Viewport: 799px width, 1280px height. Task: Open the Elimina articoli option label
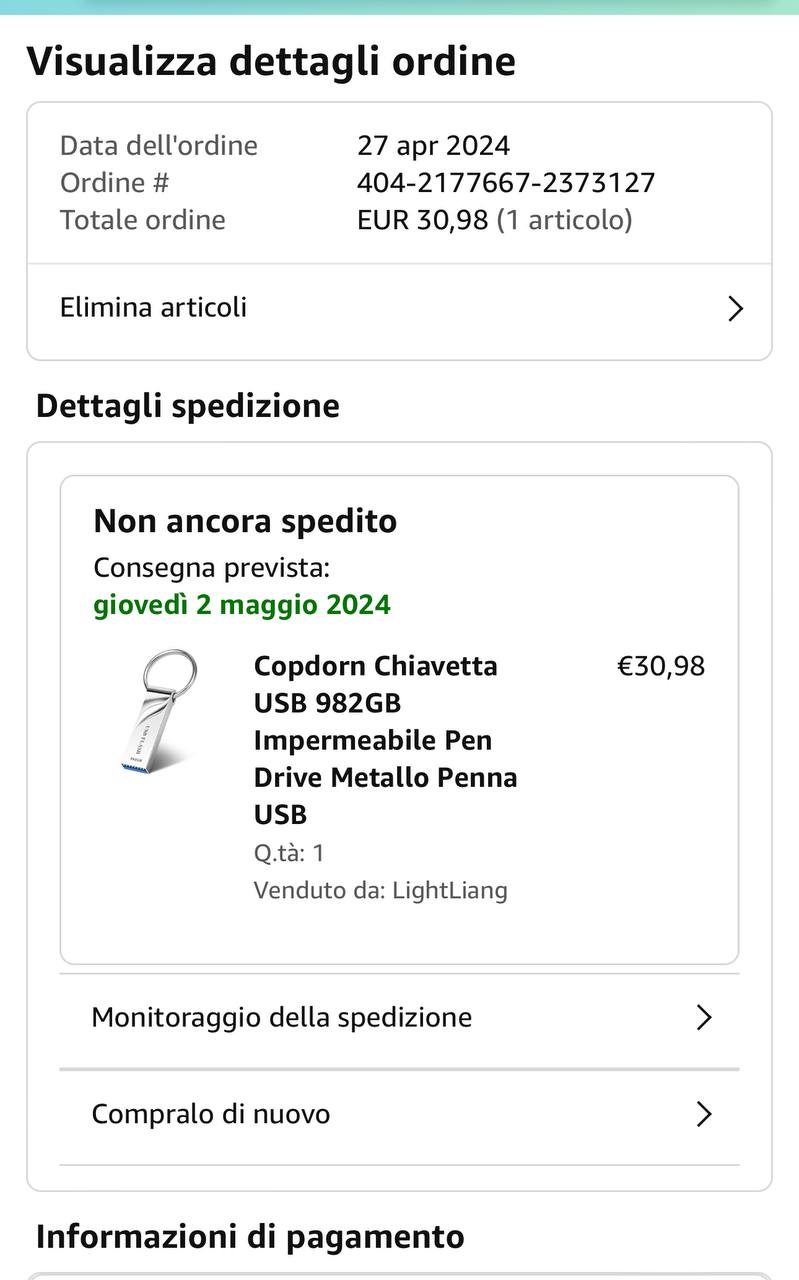[x=153, y=307]
